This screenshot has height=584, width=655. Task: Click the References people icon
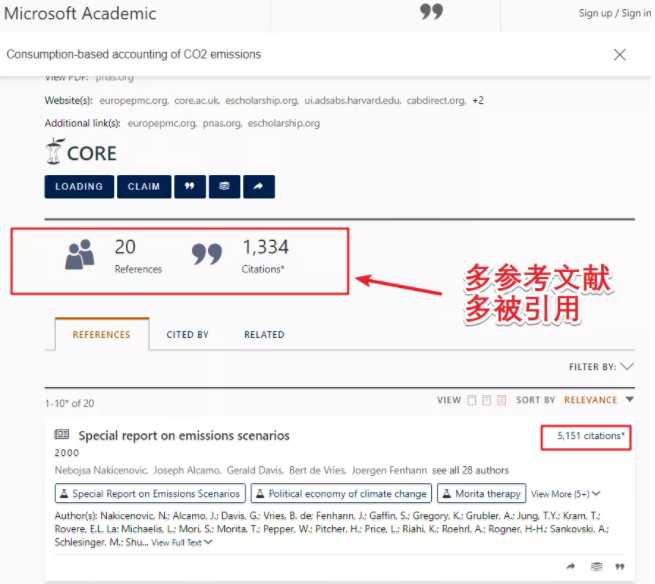coord(80,254)
